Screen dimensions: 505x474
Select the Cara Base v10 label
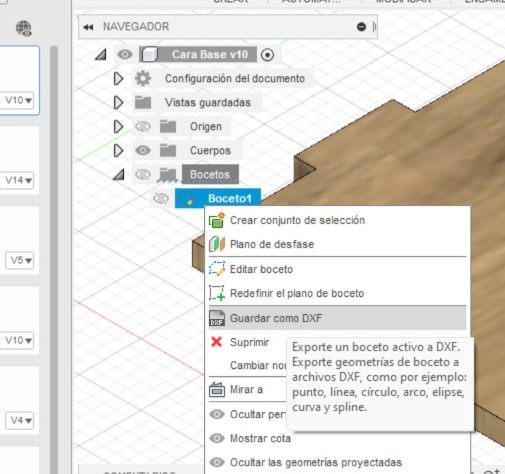click(210, 55)
